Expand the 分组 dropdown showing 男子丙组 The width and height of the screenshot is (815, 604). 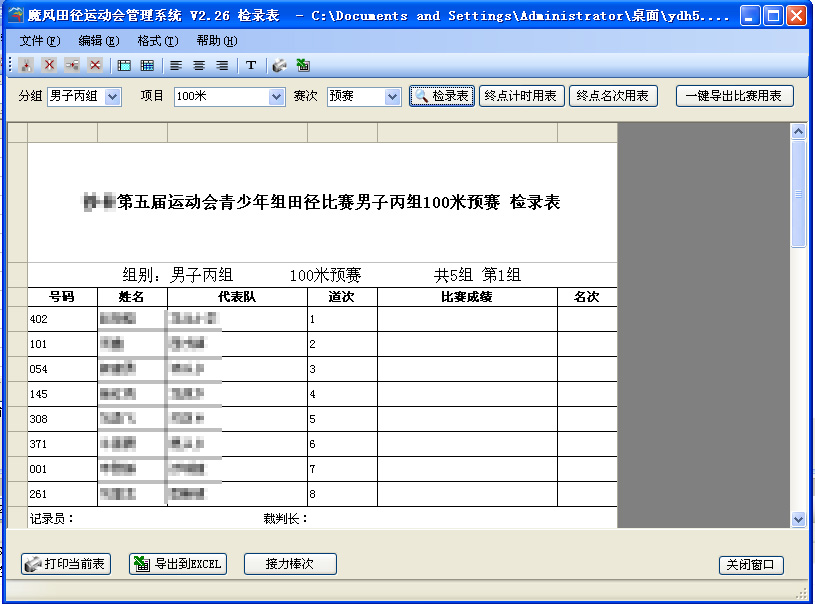tap(112, 97)
